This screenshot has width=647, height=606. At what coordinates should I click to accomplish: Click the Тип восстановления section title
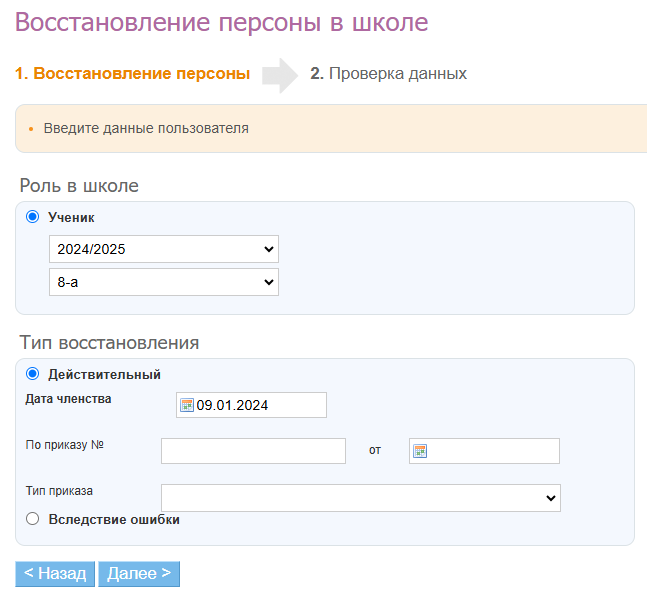coord(109,342)
